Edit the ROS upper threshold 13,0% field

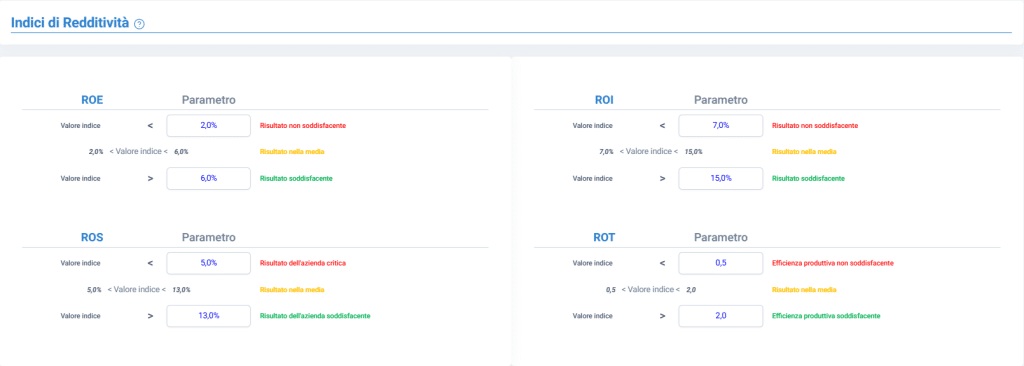208,316
